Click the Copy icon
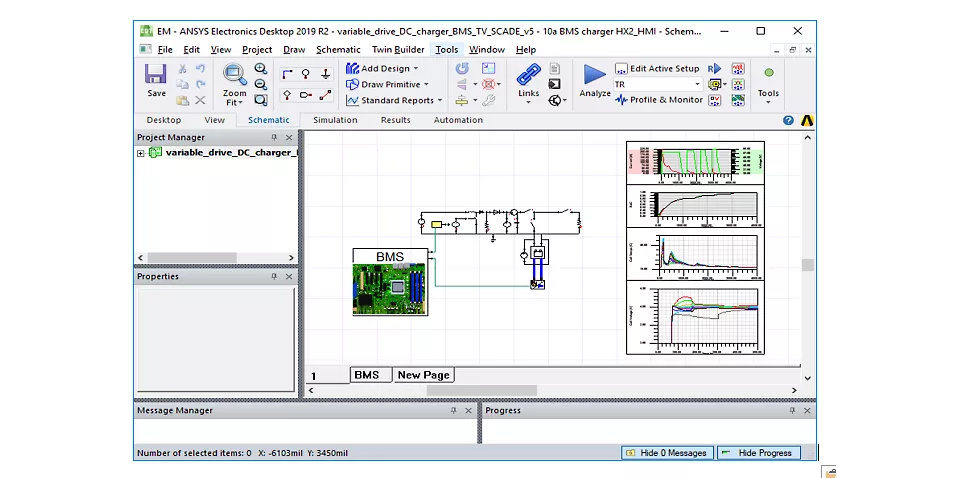Screen dimensions: 955x478 coord(182,85)
